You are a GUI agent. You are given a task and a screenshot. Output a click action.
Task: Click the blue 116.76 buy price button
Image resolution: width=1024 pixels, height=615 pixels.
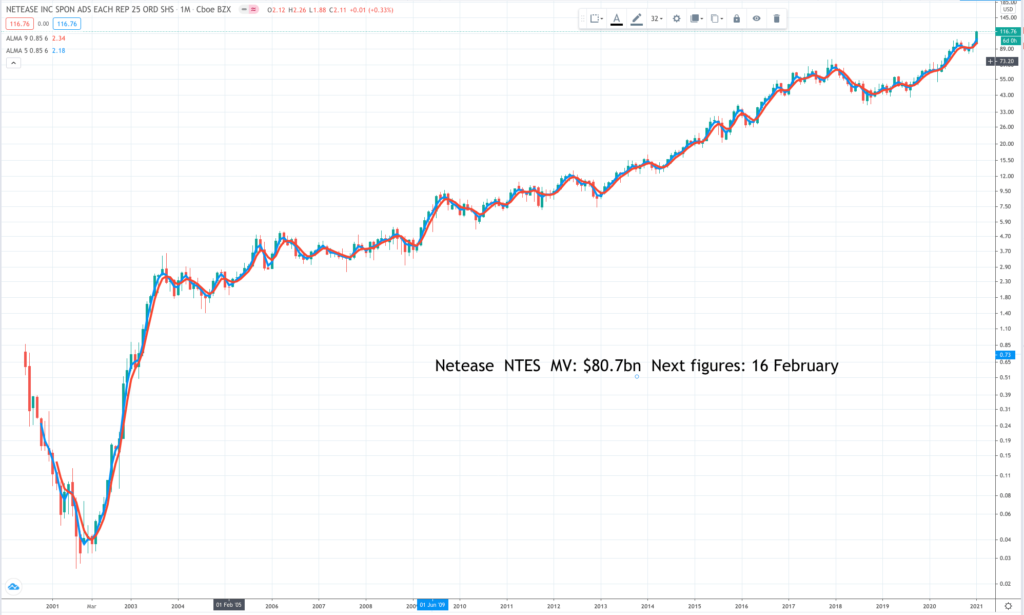click(67, 24)
